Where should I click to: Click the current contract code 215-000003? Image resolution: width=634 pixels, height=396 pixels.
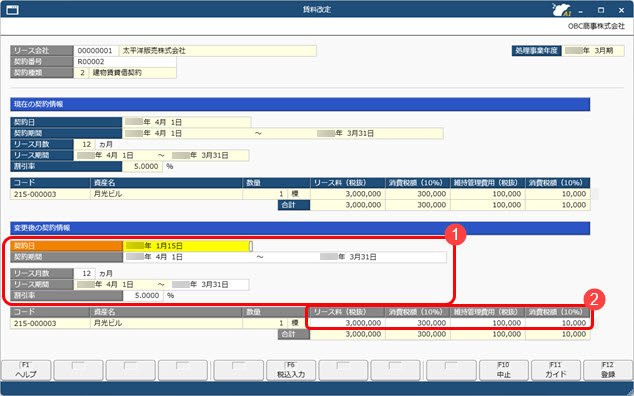50,194
